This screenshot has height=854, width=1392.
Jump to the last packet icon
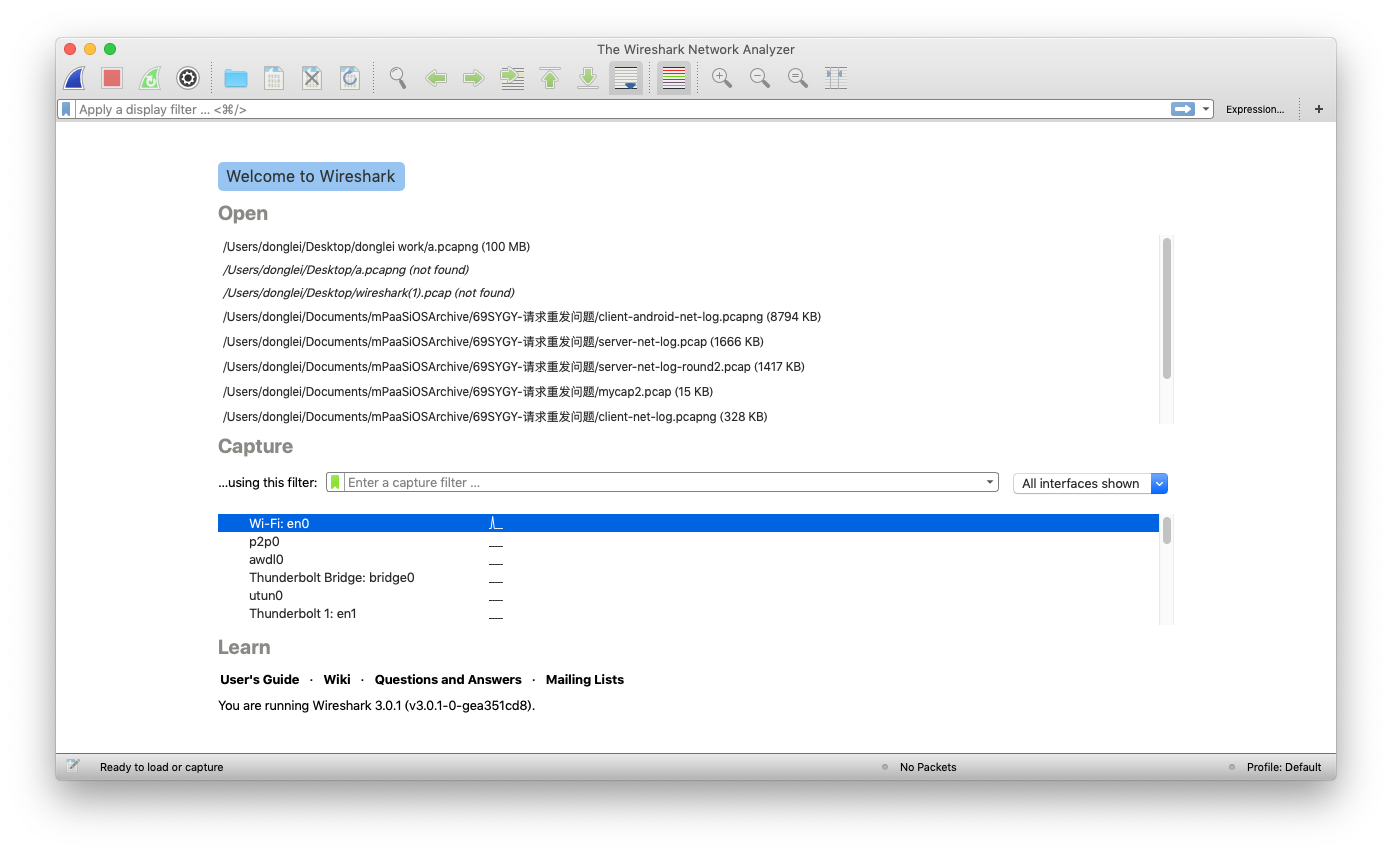click(x=588, y=78)
